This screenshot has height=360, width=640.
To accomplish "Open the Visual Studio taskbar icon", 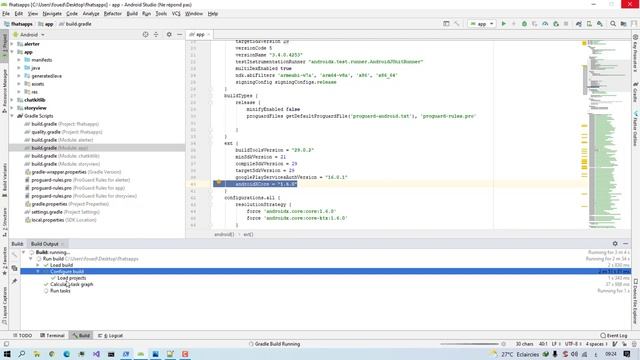I will point(96,354).
